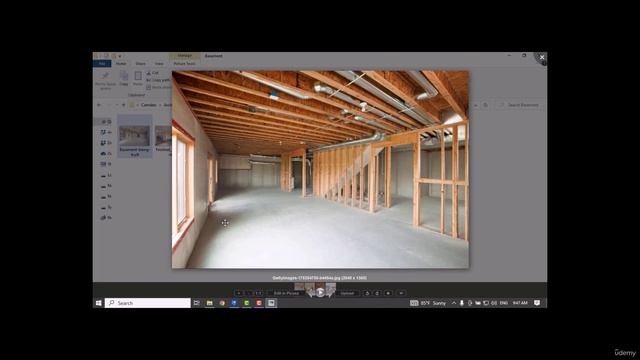The width and height of the screenshot is (640, 360).
Task: Go to previous photo with left arrow
Action: pyautogui.click(x=311, y=293)
